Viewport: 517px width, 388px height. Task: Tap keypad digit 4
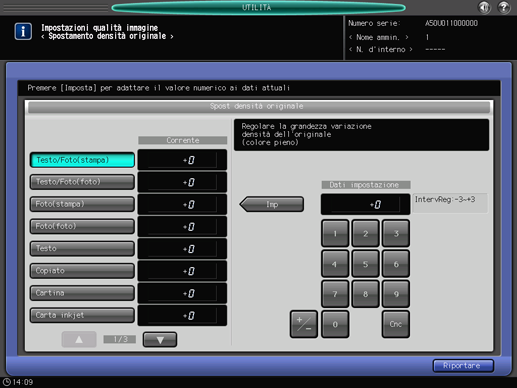[x=335, y=264]
